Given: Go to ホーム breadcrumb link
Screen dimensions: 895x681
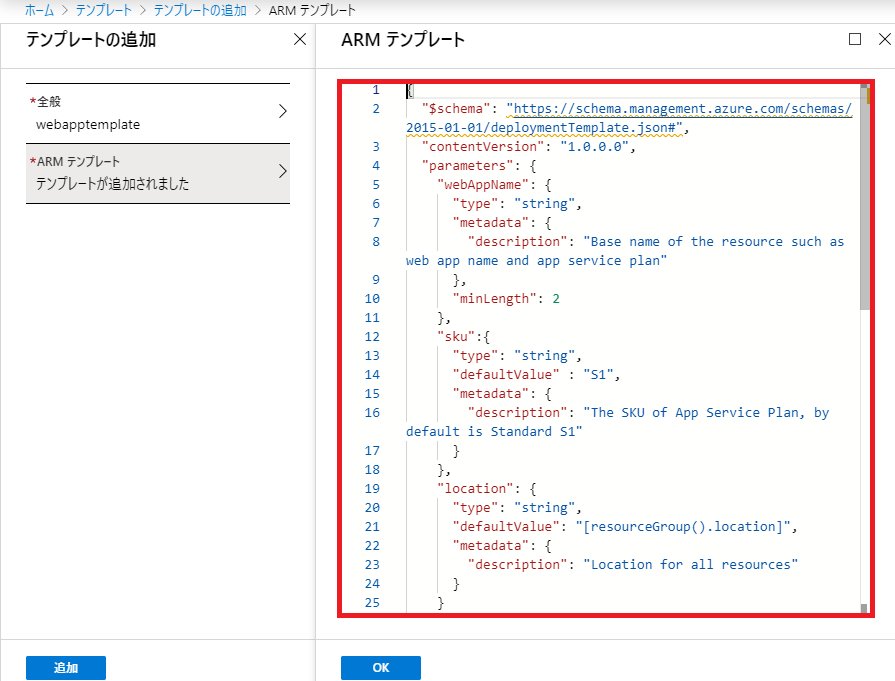Looking at the screenshot, I should [39, 10].
